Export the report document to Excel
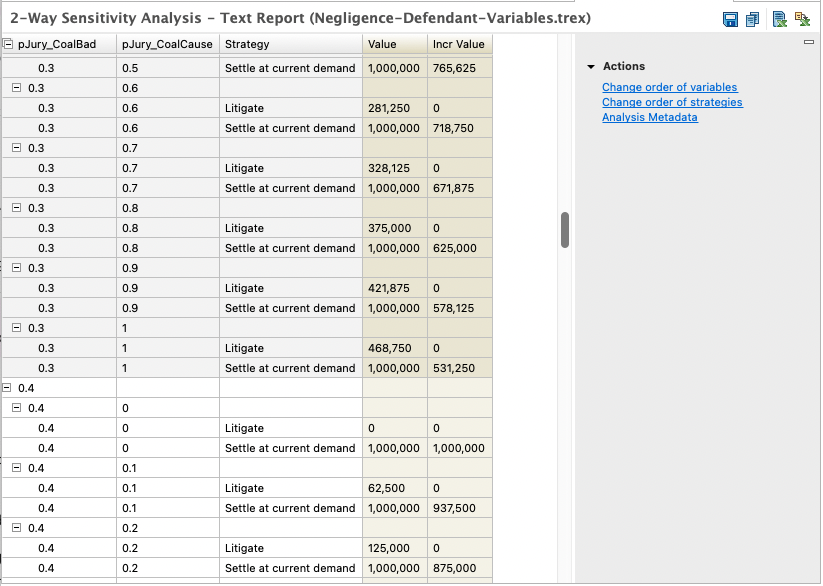Screen dimensions: 823x586 point(779,19)
